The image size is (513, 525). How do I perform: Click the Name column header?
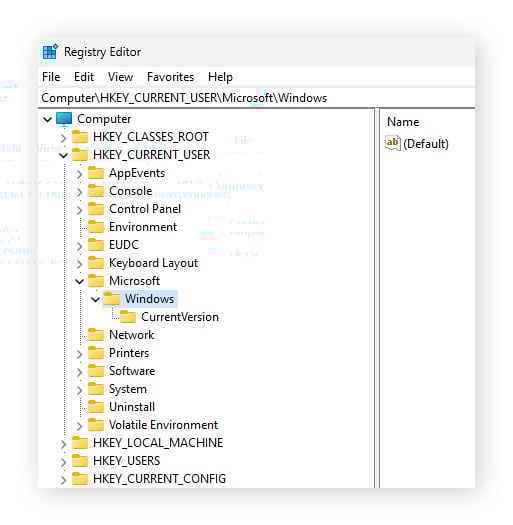(403, 122)
